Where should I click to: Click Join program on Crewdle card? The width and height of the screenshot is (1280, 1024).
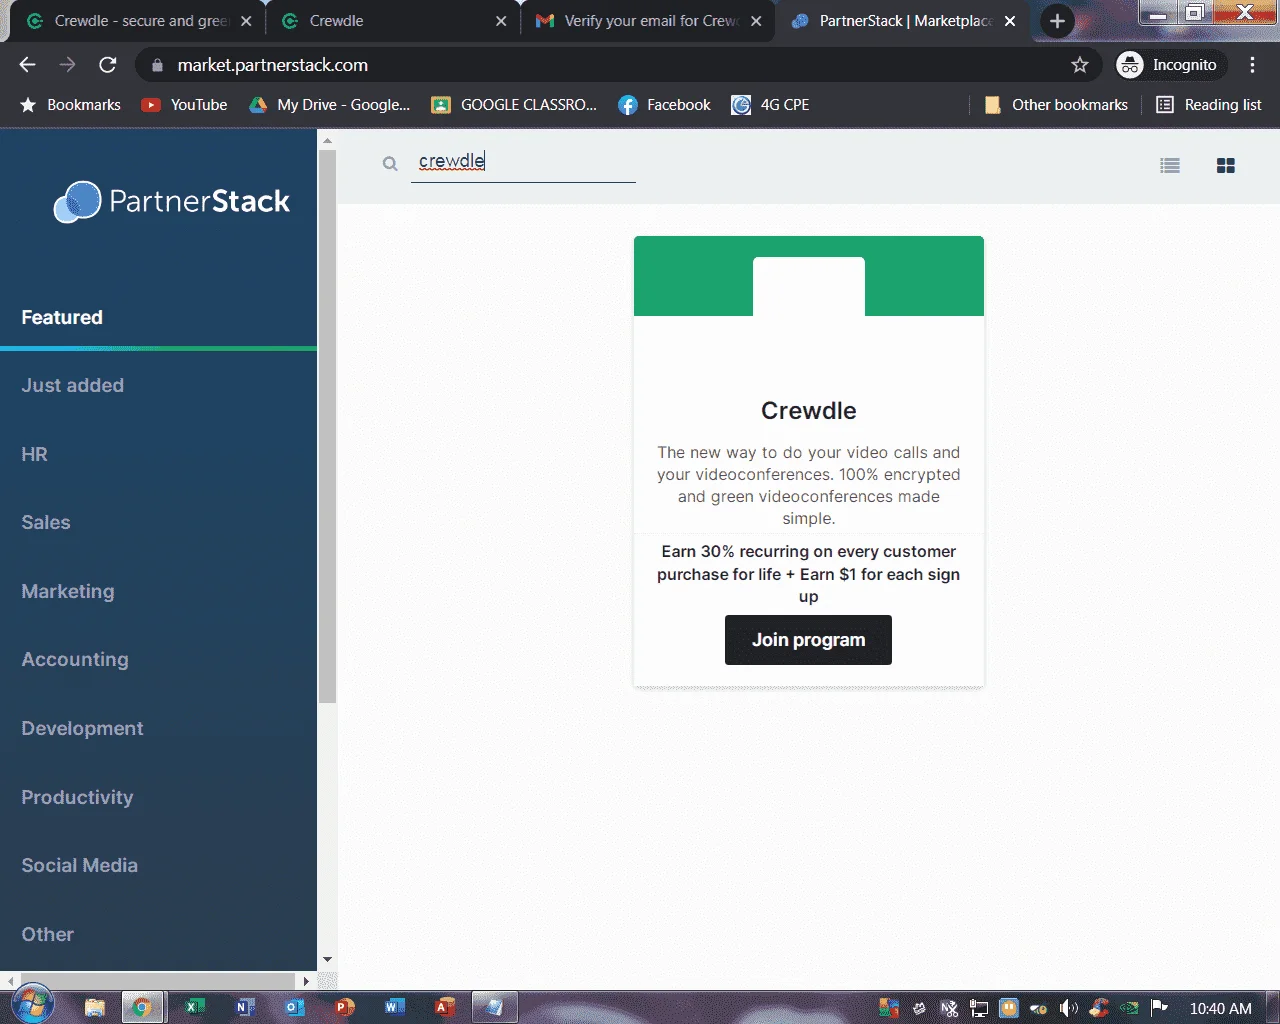click(808, 640)
